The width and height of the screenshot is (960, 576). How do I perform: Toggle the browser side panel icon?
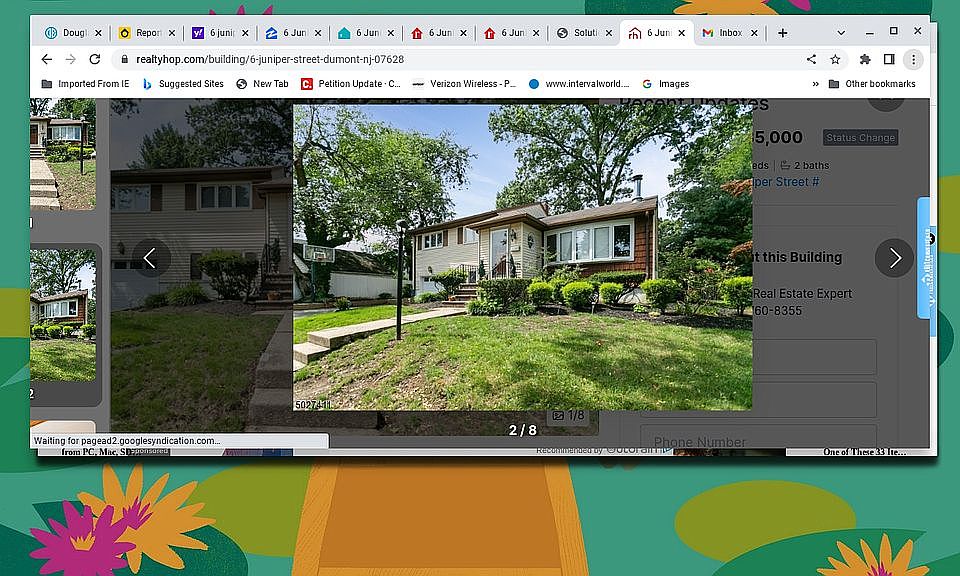889,59
